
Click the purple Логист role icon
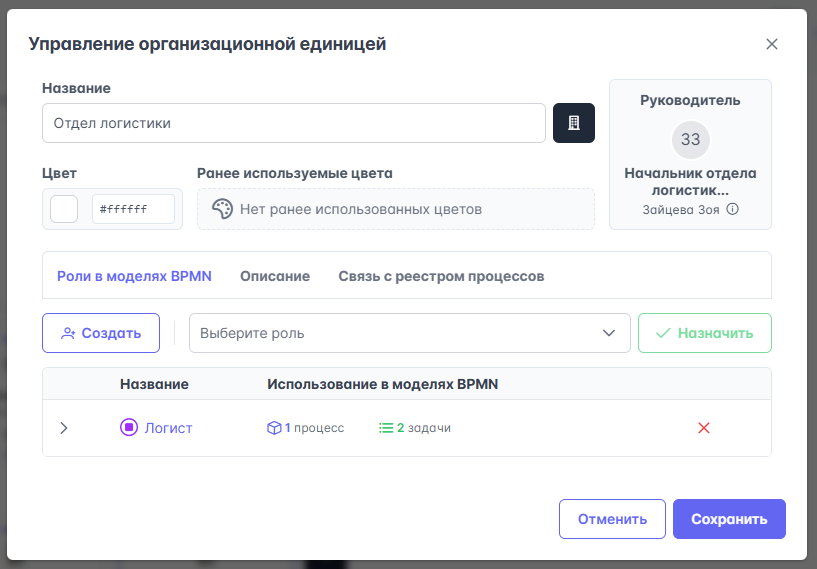[128, 428]
